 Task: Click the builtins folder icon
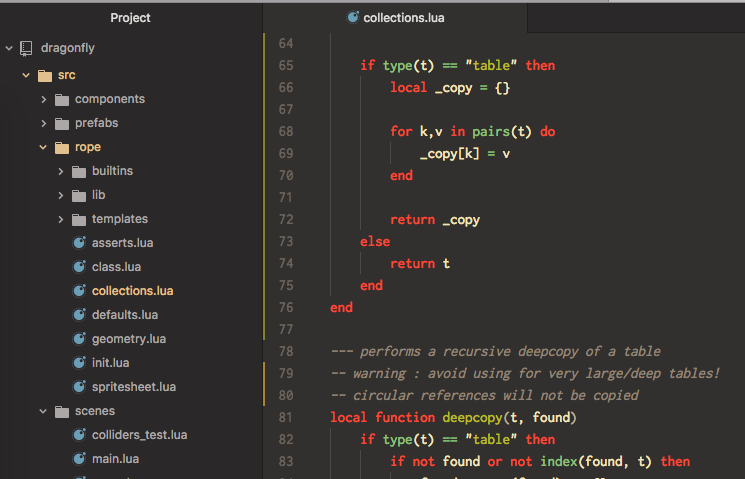point(79,172)
